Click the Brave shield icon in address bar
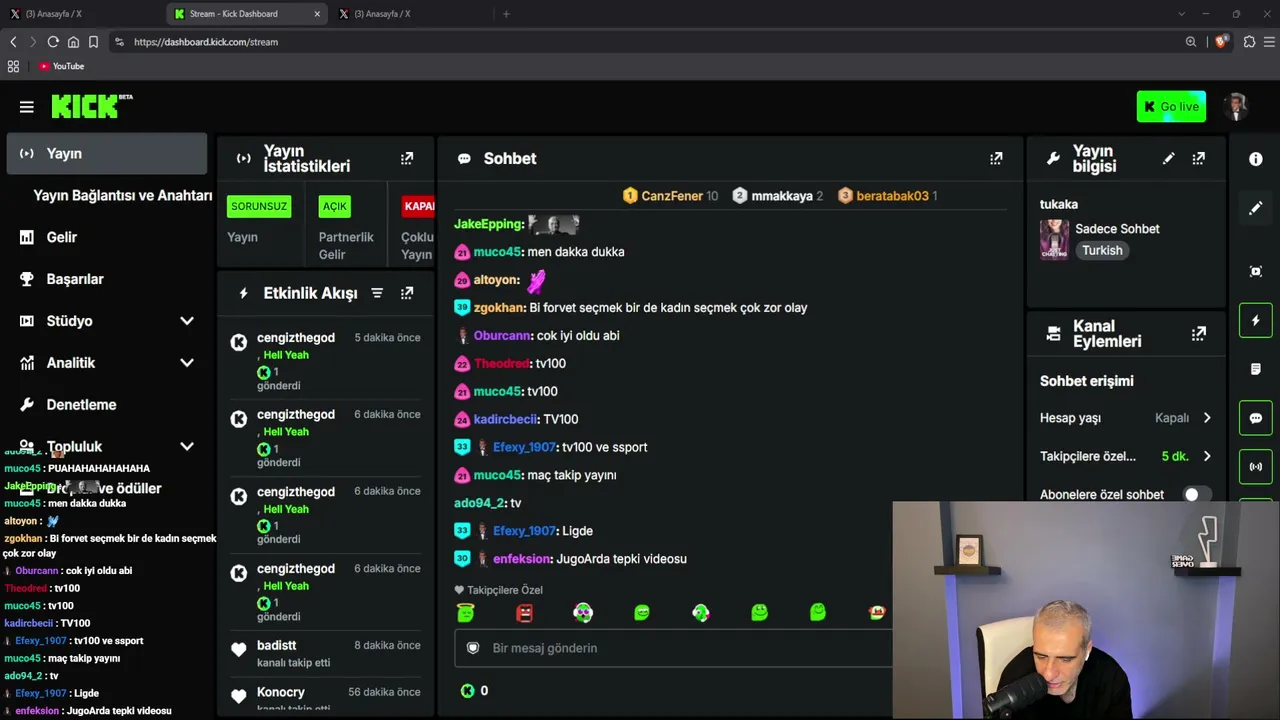Viewport: 1280px width, 720px height. coord(1221,42)
